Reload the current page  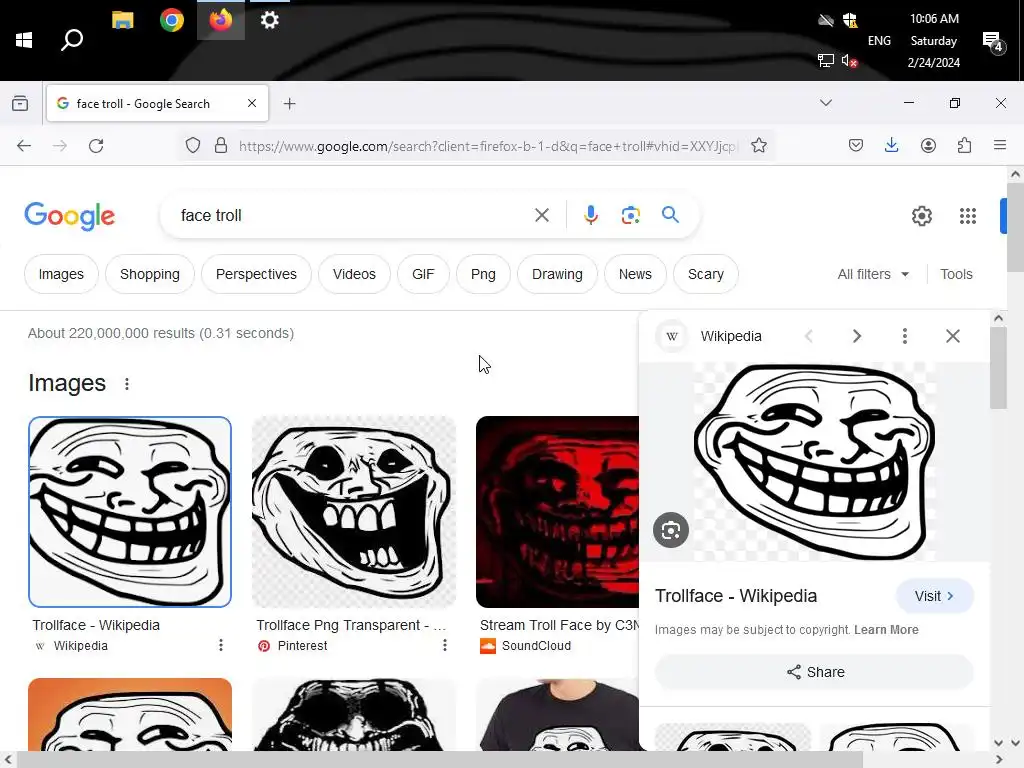click(x=96, y=146)
